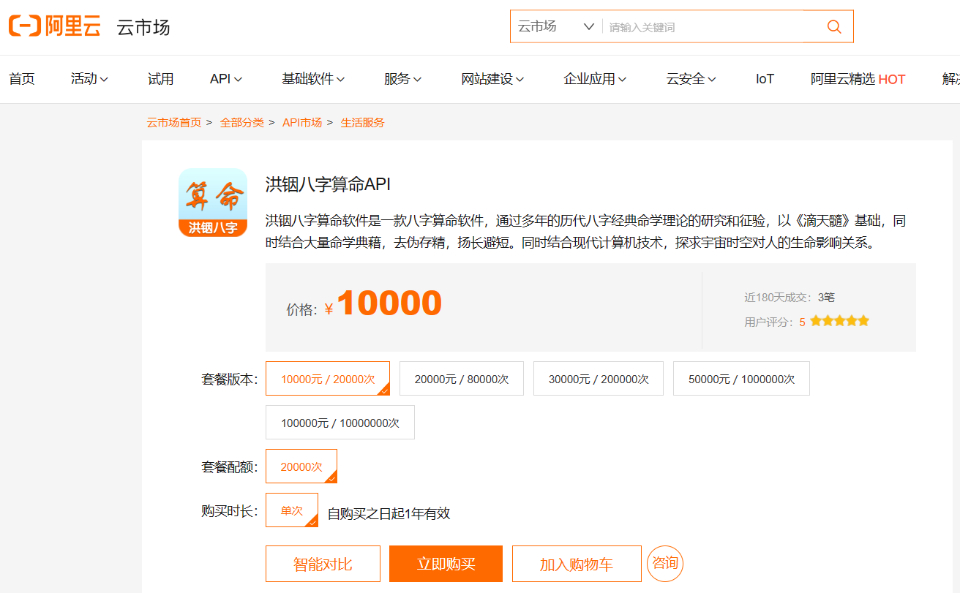Select the 100000元 / 10000000次 package
Image resolution: width=960 pixels, height=593 pixels.
coord(340,422)
